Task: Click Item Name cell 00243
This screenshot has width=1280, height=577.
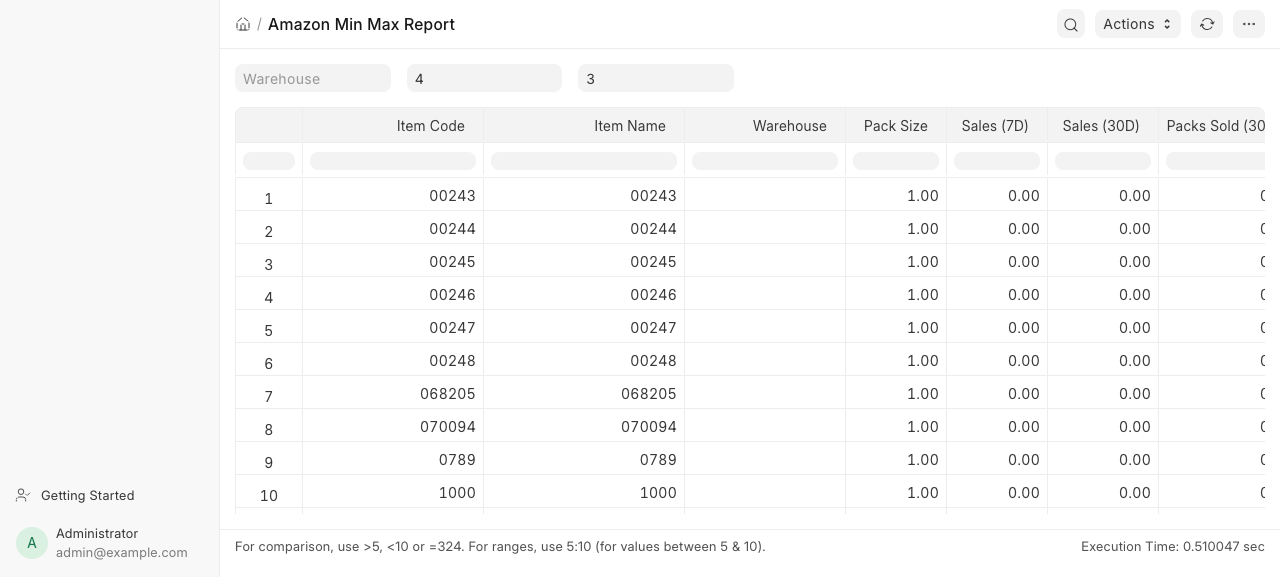Action: (x=584, y=195)
